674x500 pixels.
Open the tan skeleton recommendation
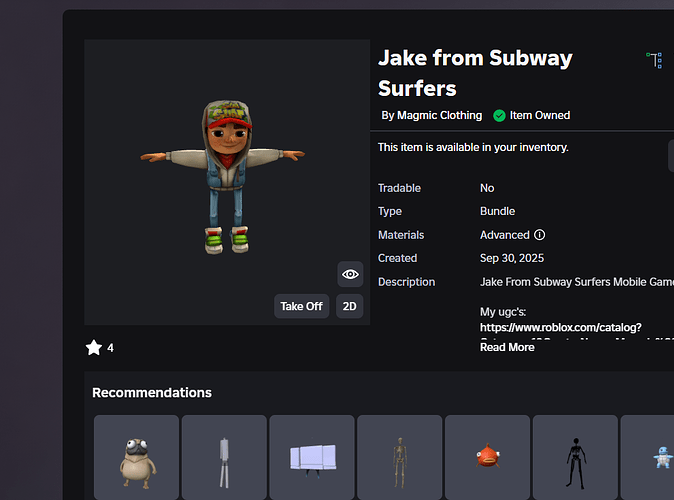[400, 457]
